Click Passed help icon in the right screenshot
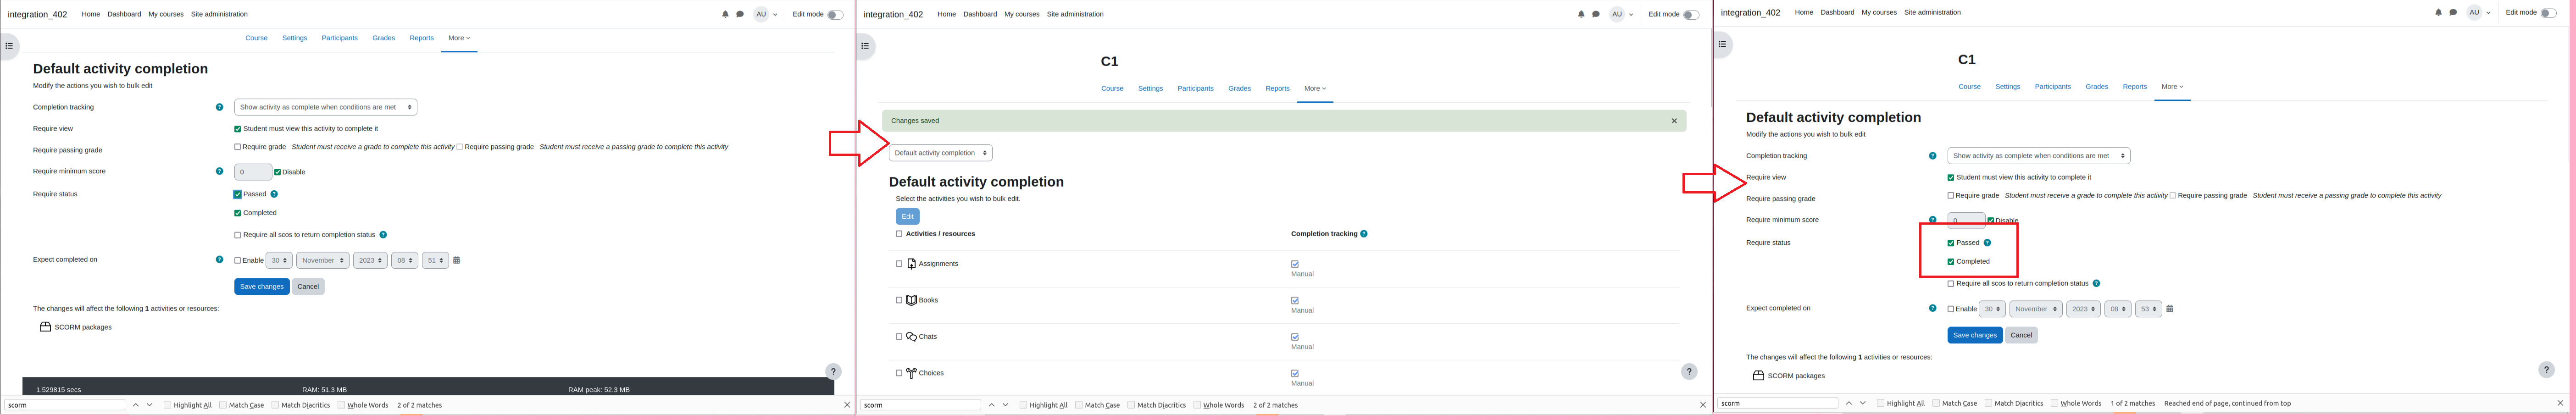Viewport: 2576px width, 420px height. pyautogui.click(x=1987, y=243)
